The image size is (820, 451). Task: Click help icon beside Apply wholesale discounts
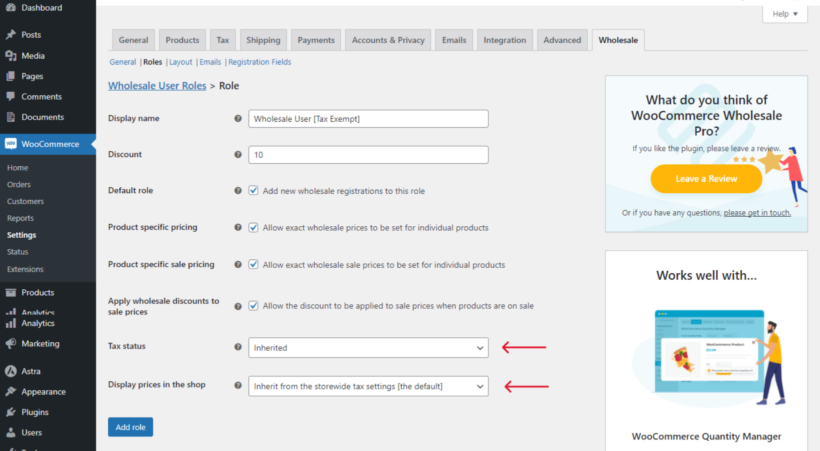click(x=238, y=306)
